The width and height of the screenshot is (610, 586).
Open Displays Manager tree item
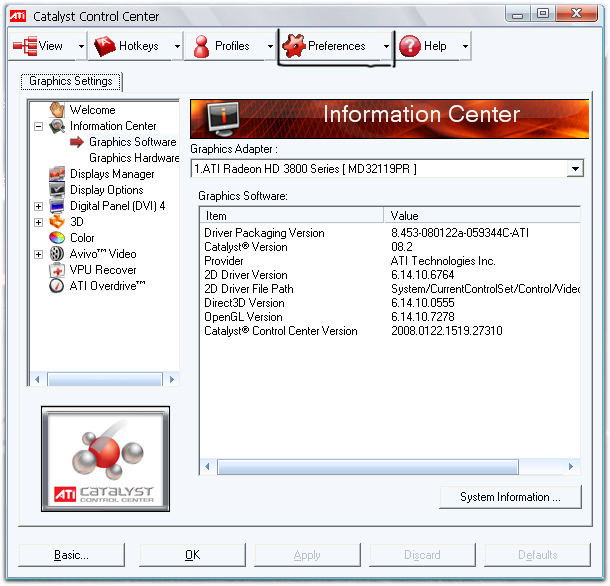tap(112, 174)
